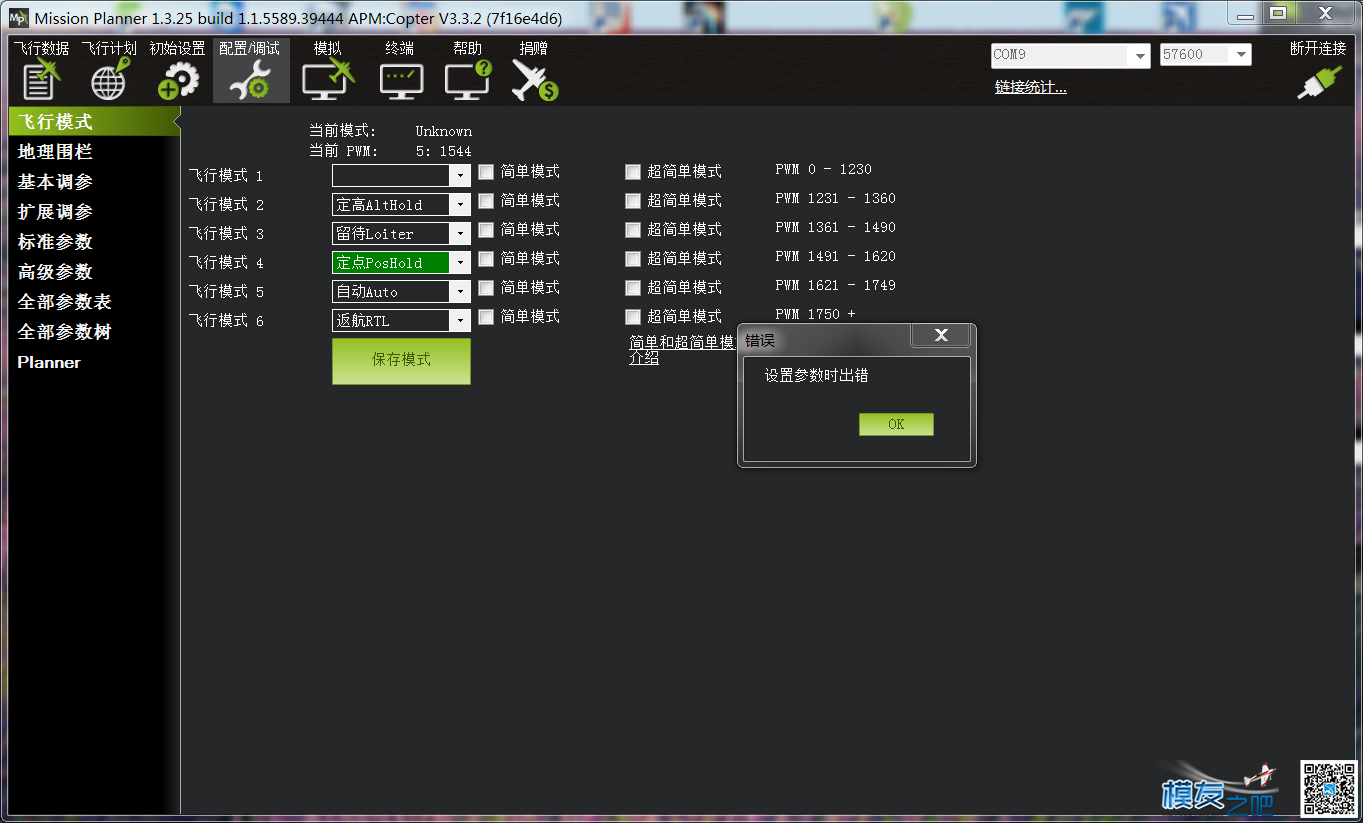
Task: Toggle 简单模式 for flight mode 1
Action: 486,172
